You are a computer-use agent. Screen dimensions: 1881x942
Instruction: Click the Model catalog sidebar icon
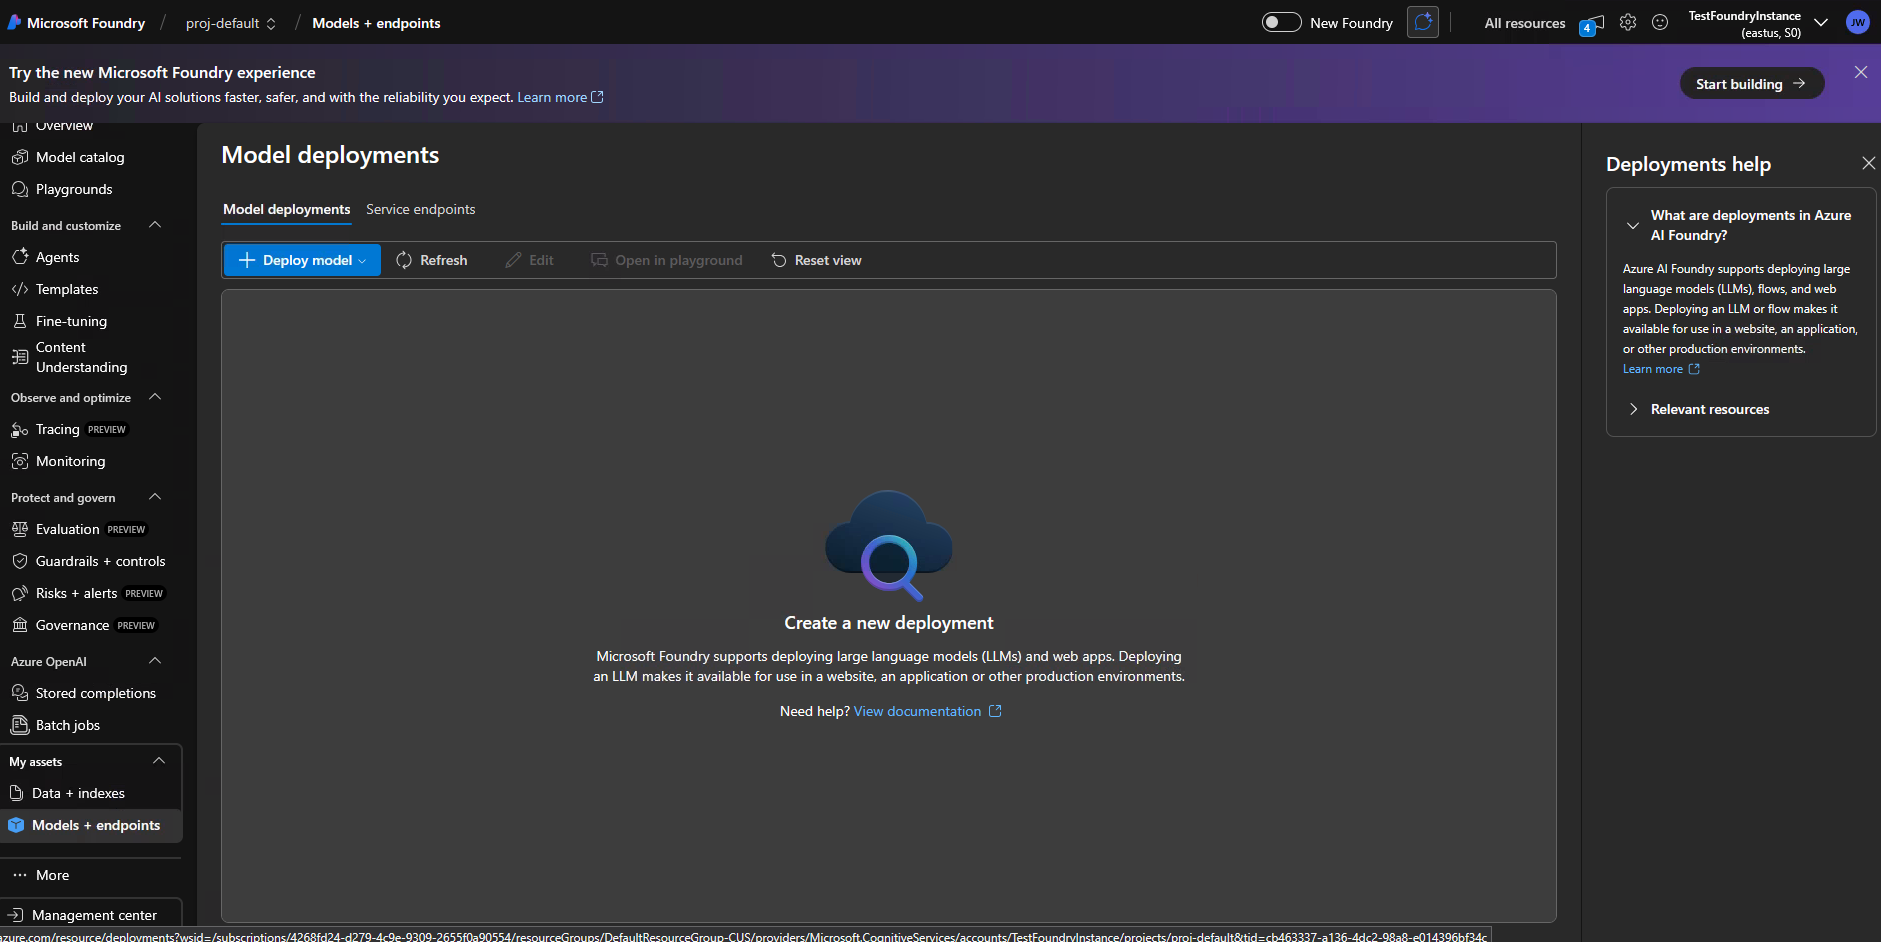click(20, 157)
